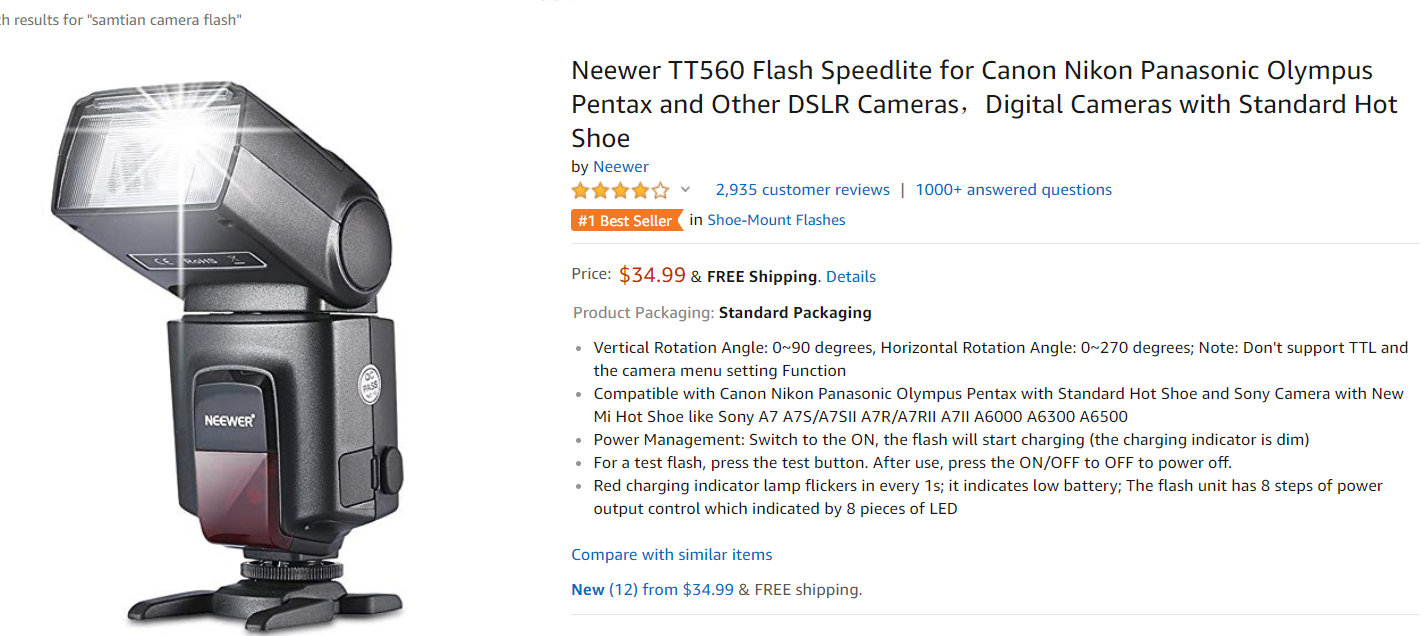Visit the Neewer brand page link

(621, 167)
